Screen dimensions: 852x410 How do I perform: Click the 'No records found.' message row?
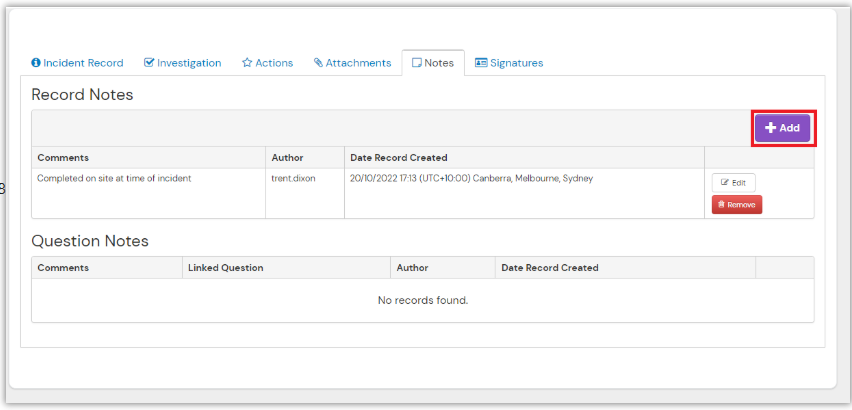click(422, 300)
